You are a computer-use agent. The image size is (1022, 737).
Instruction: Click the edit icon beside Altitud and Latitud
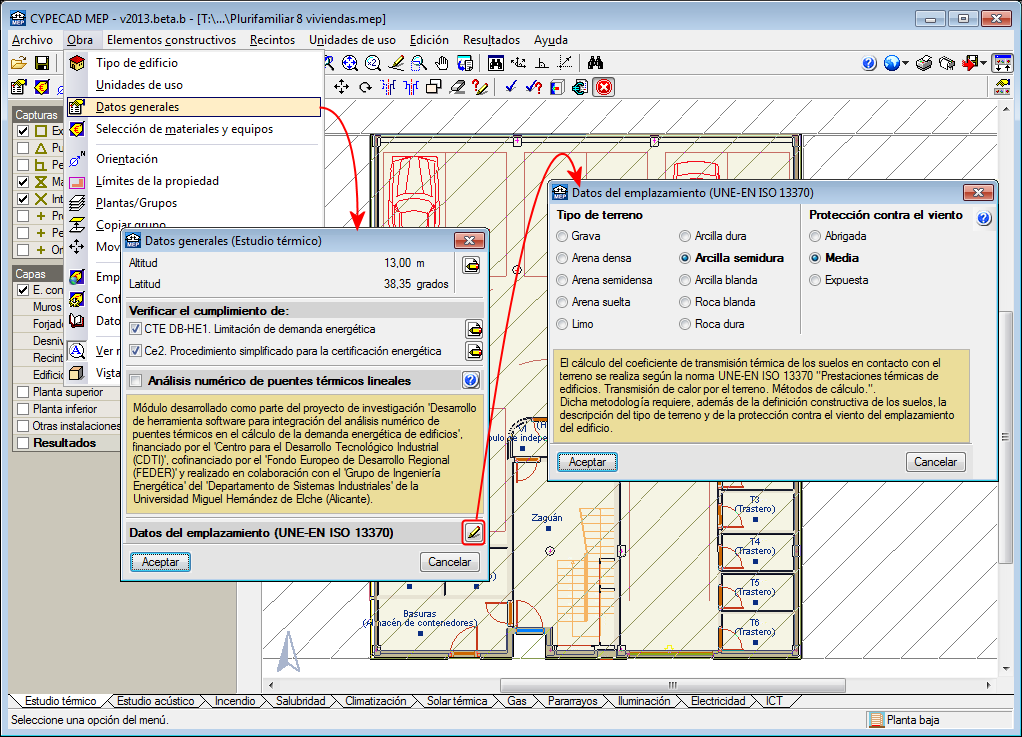pyautogui.click(x=471, y=264)
